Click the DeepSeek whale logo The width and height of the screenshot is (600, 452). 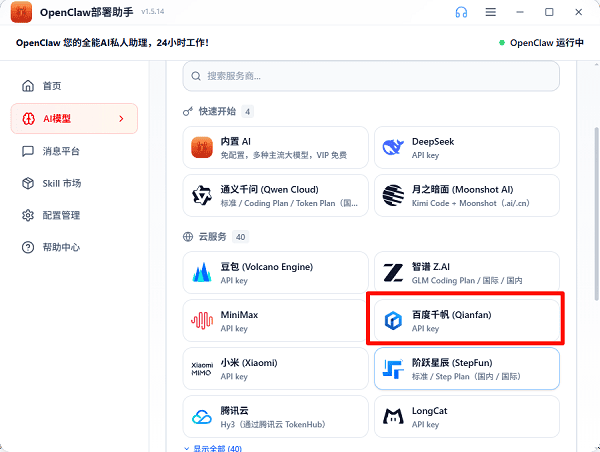point(393,147)
